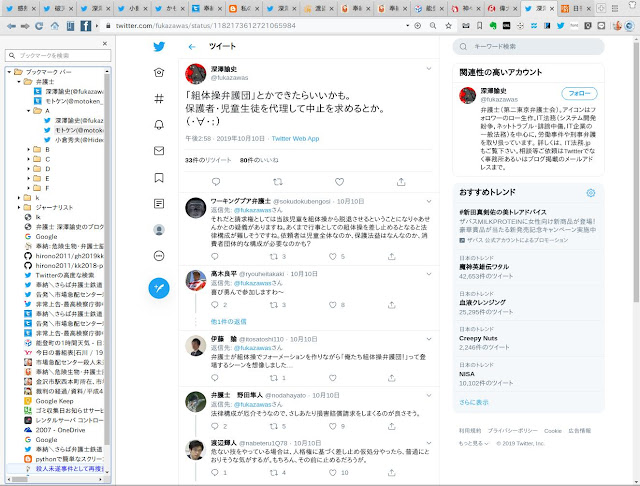The image size is (640, 486).
Task: Open Twitter Web App source link
Action: [x=296, y=139]
